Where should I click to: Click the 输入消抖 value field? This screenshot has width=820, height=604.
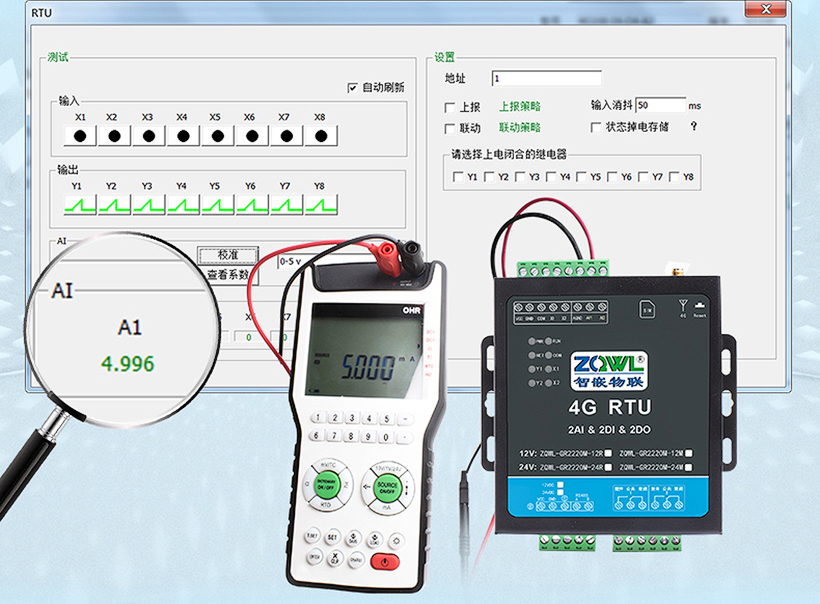coord(660,105)
